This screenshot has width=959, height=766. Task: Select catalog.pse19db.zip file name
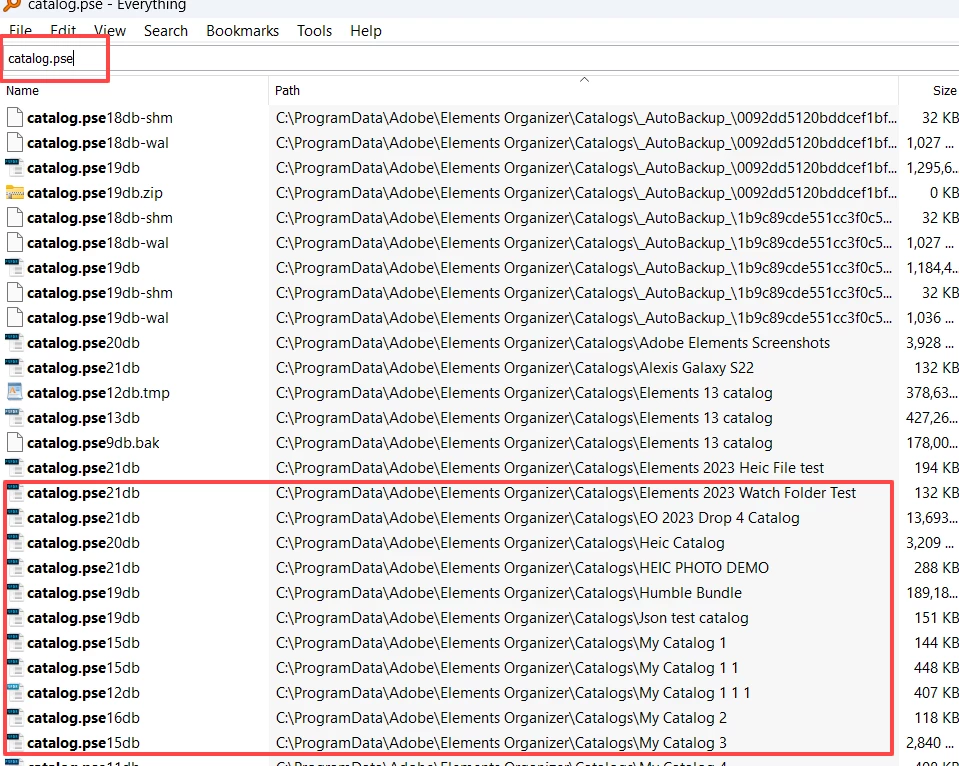click(95, 193)
